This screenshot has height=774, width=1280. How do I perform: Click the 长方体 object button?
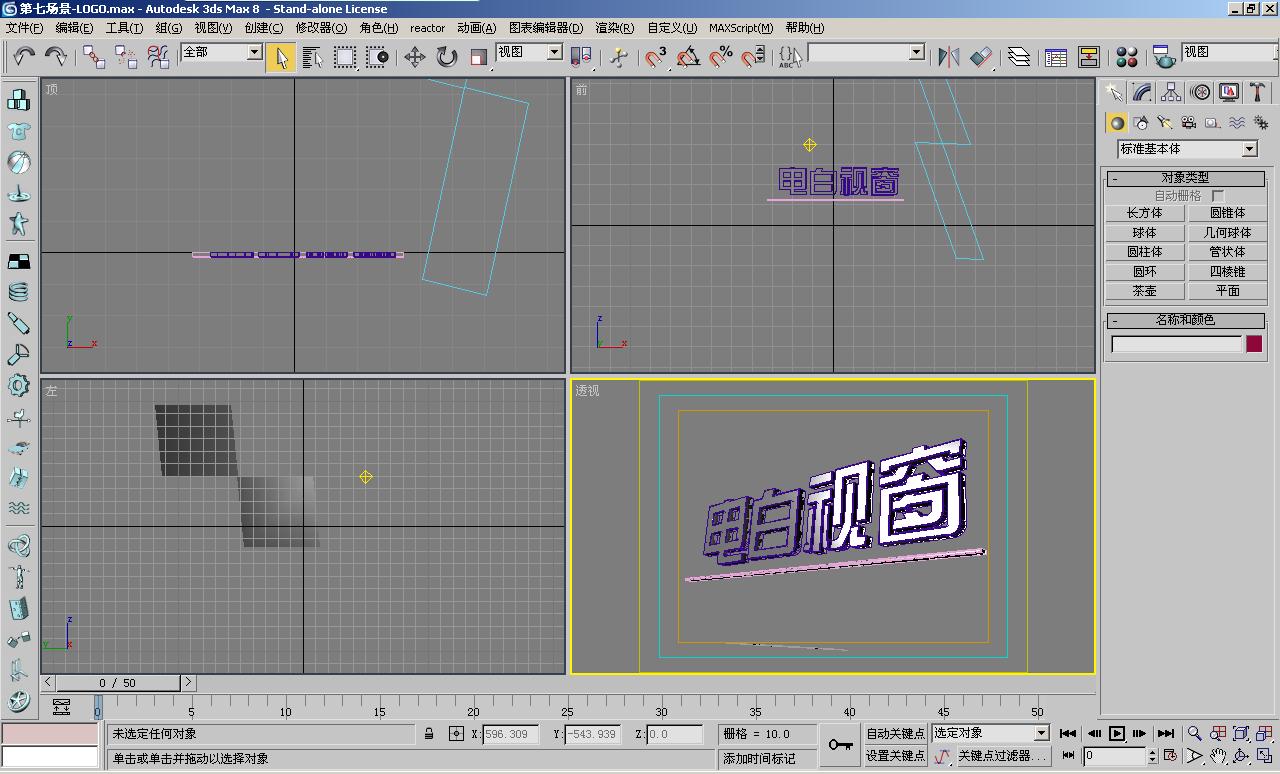pos(1144,213)
